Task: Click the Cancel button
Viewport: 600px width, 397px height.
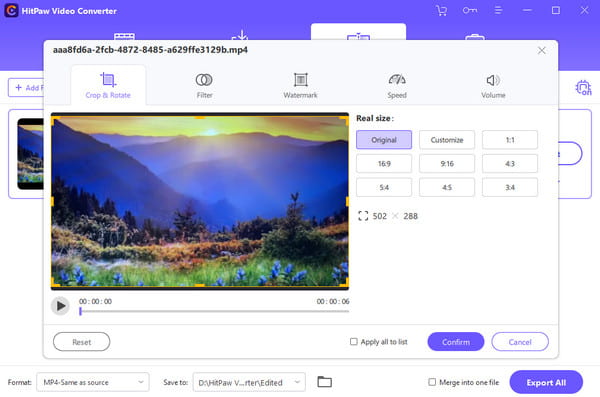Action: pyautogui.click(x=520, y=342)
